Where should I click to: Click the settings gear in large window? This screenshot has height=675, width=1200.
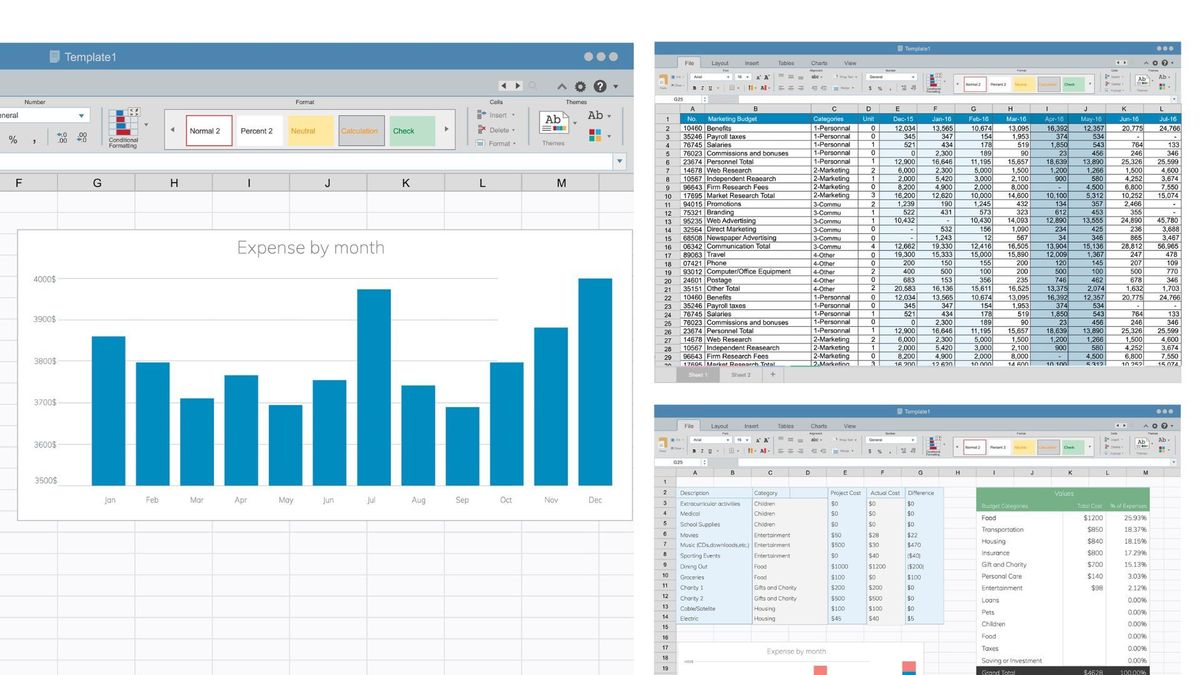point(580,87)
